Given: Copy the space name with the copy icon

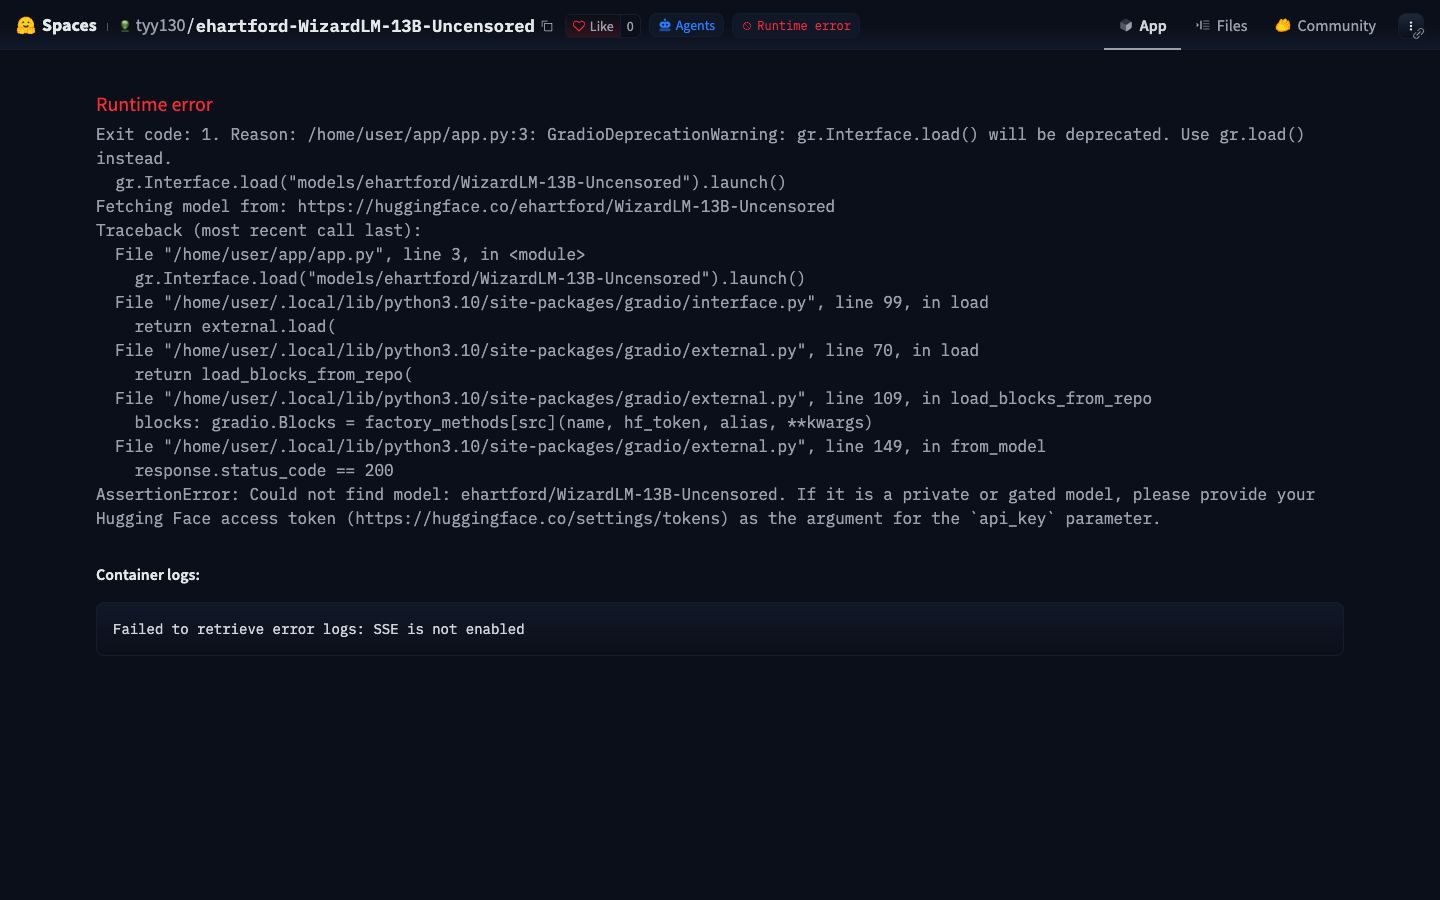Looking at the screenshot, I should pyautogui.click(x=547, y=26).
